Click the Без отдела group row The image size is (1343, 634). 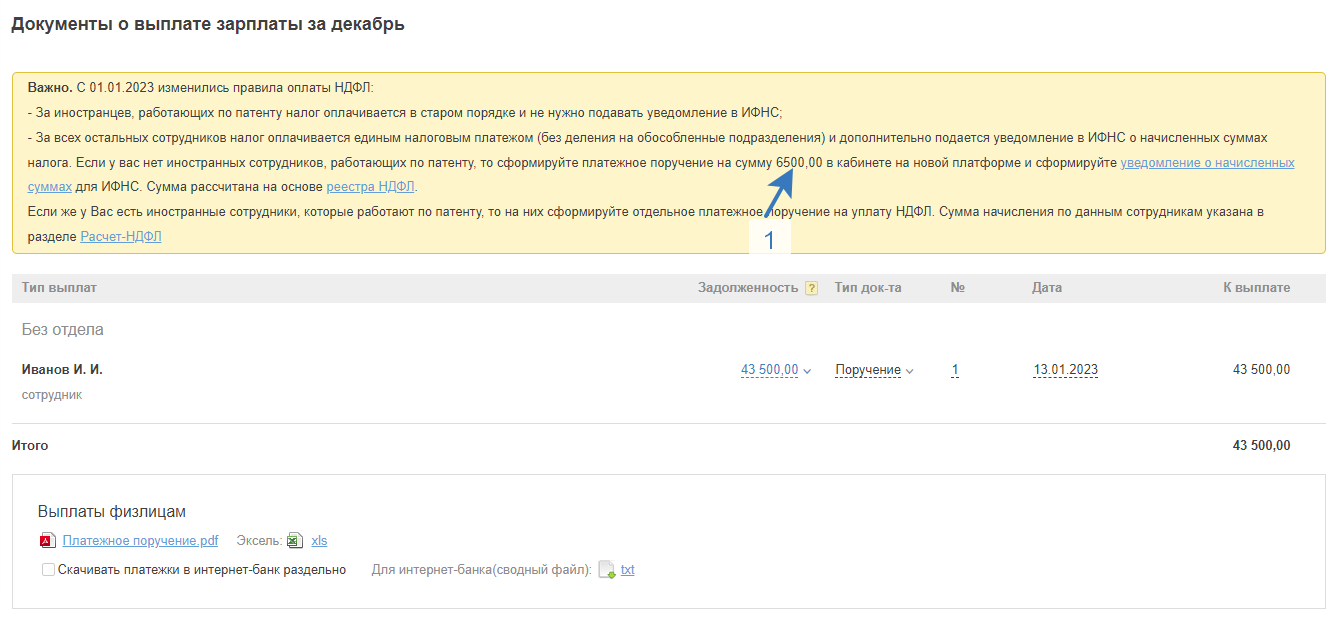pyautogui.click(x=63, y=329)
